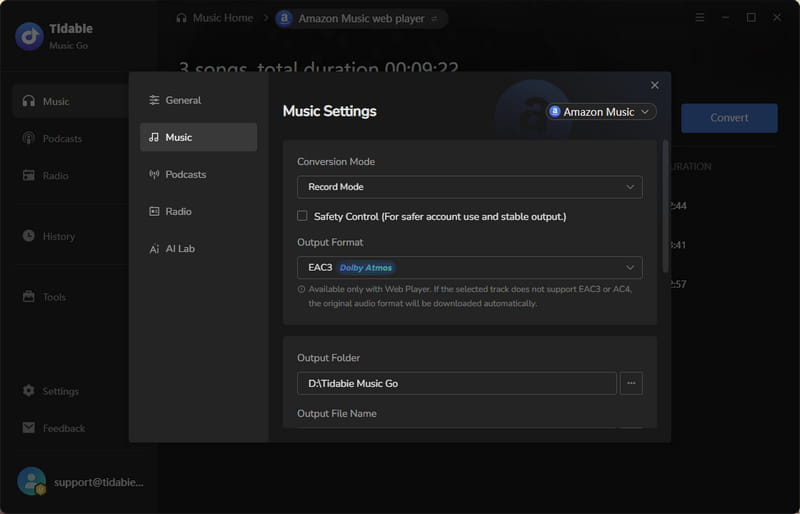The height and width of the screenshot is (514, 800).
Task: Open the General settings tab
Action: (198, 100)
